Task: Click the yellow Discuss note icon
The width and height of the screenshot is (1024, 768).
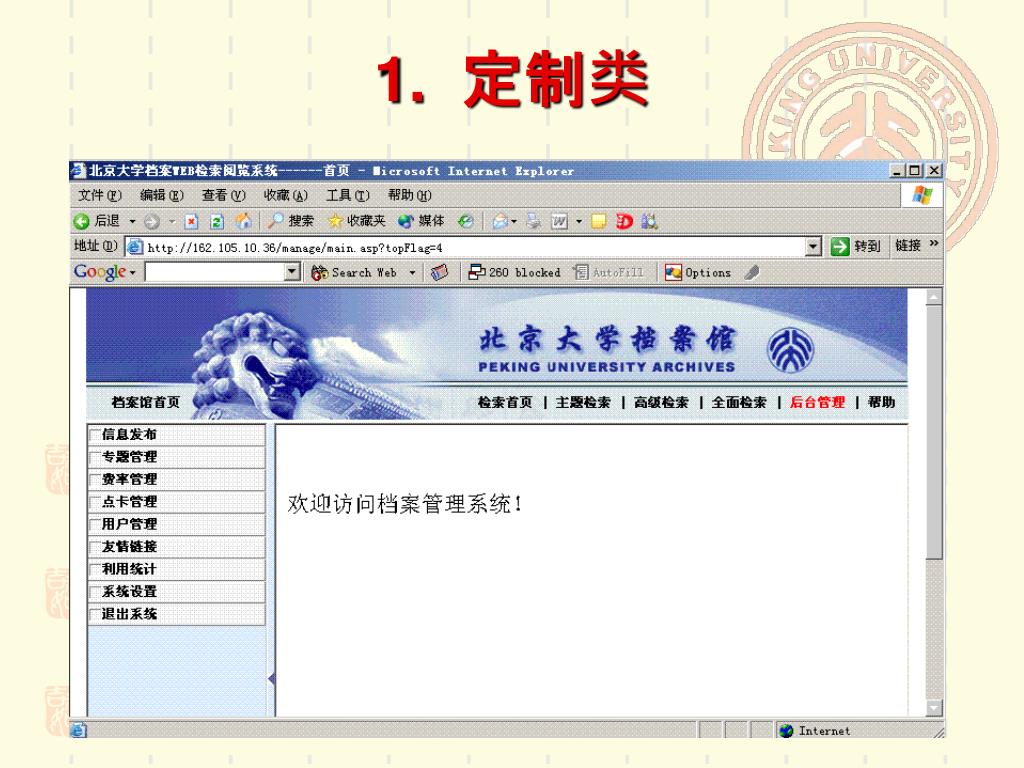Action: point(598,221)
